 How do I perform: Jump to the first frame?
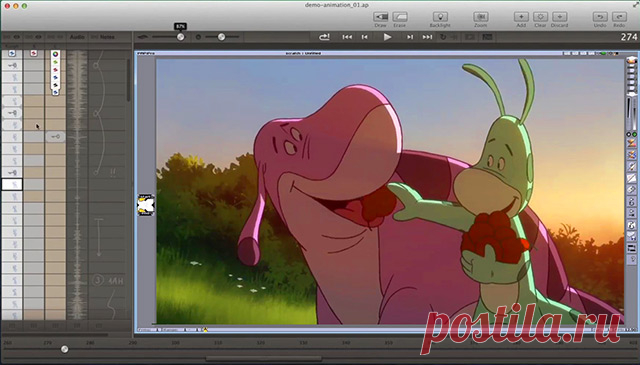pyautogui.click(x=347, y=37)
